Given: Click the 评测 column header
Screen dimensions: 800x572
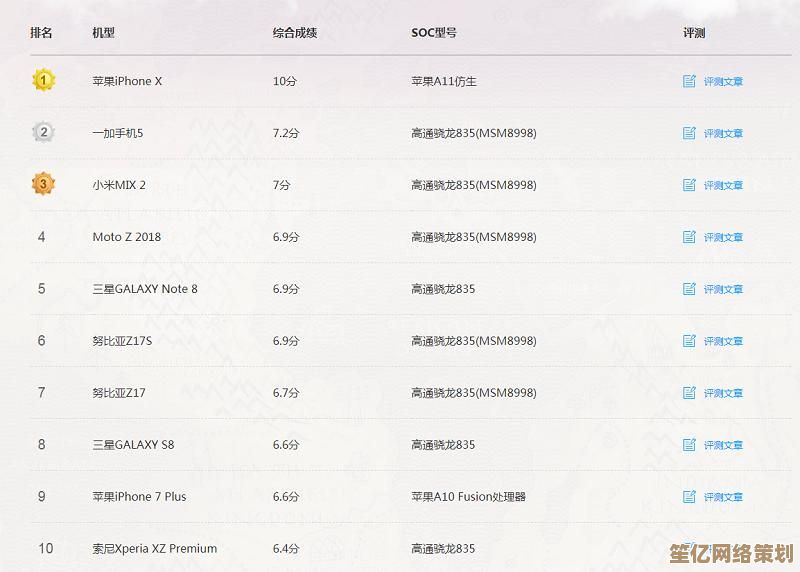Looking at the screenshot, I should pyautogui.click(x=694, y=33).
